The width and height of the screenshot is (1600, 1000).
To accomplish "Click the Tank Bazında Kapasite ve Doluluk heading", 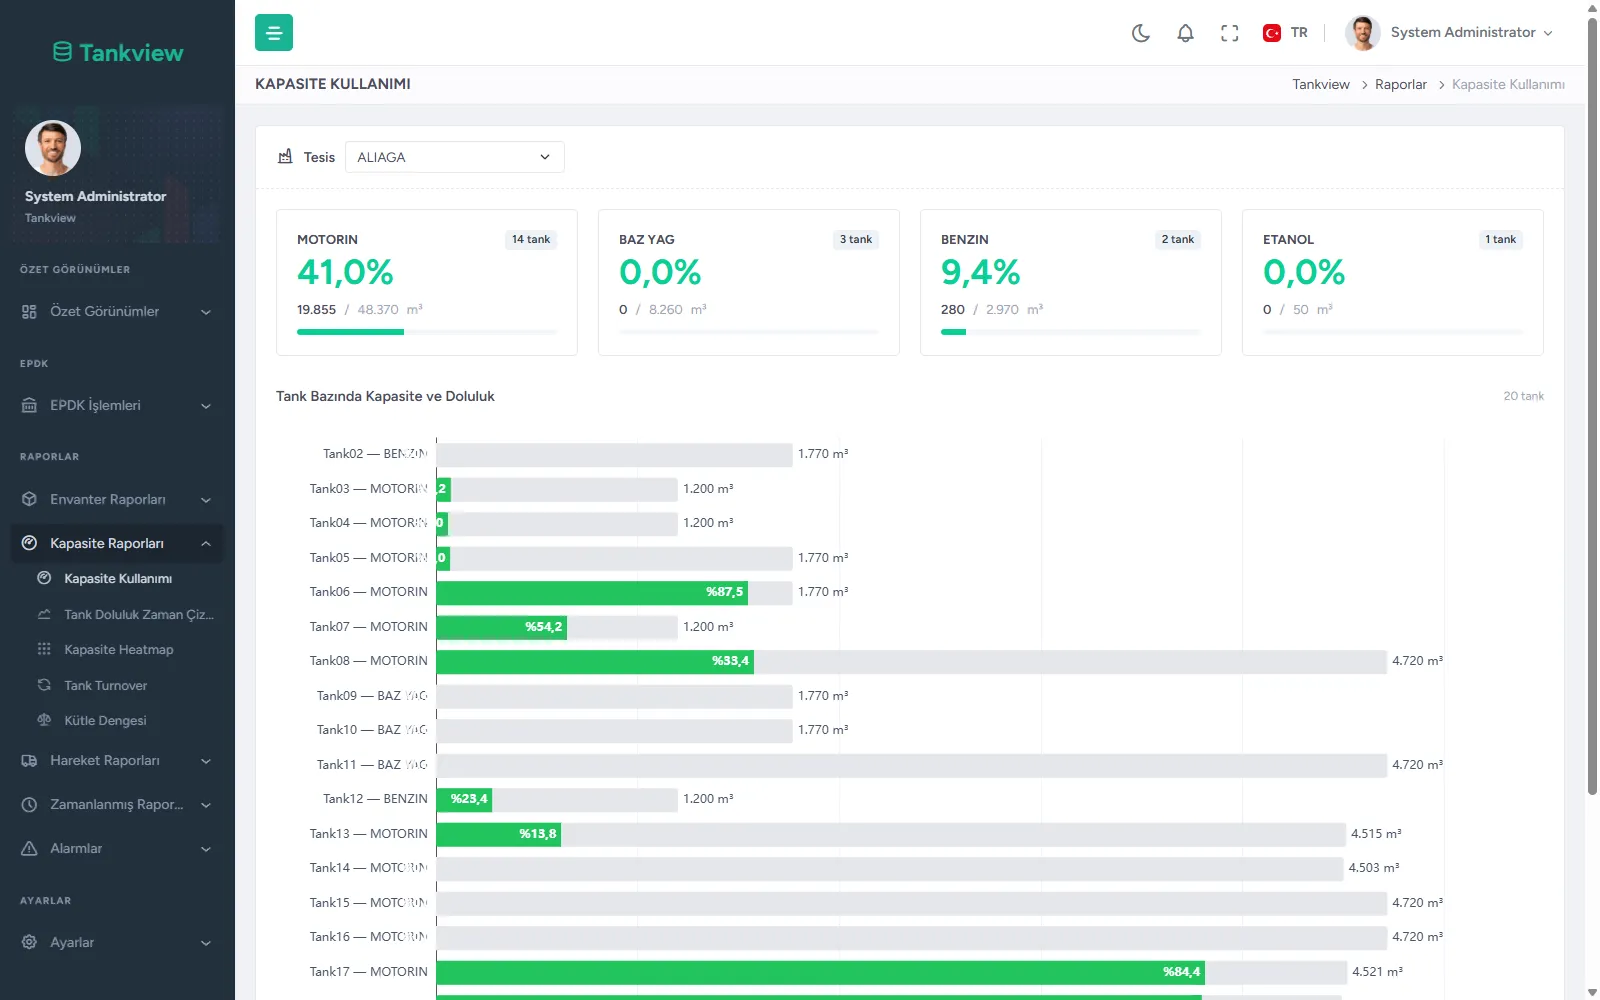I will click(385, 397).
